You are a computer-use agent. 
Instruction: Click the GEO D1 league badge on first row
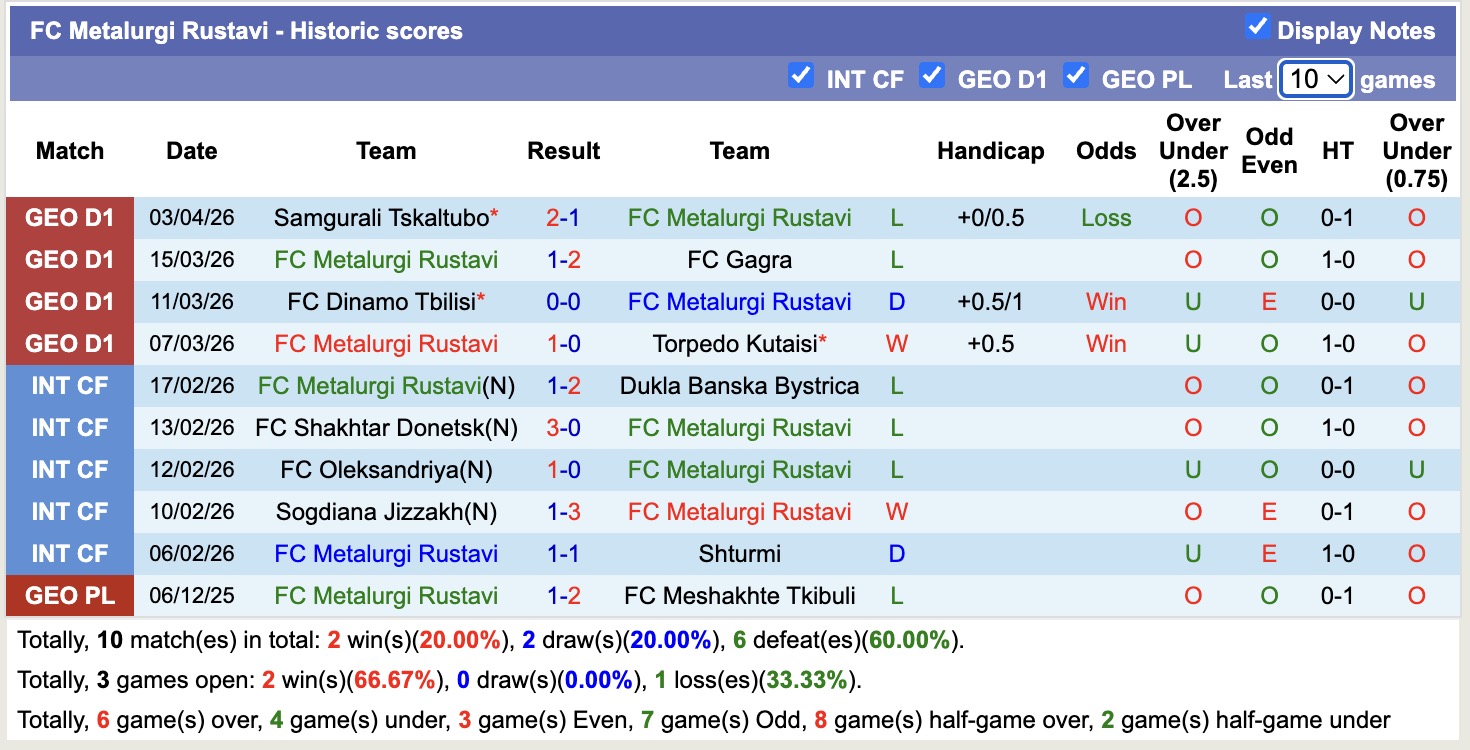69,217
